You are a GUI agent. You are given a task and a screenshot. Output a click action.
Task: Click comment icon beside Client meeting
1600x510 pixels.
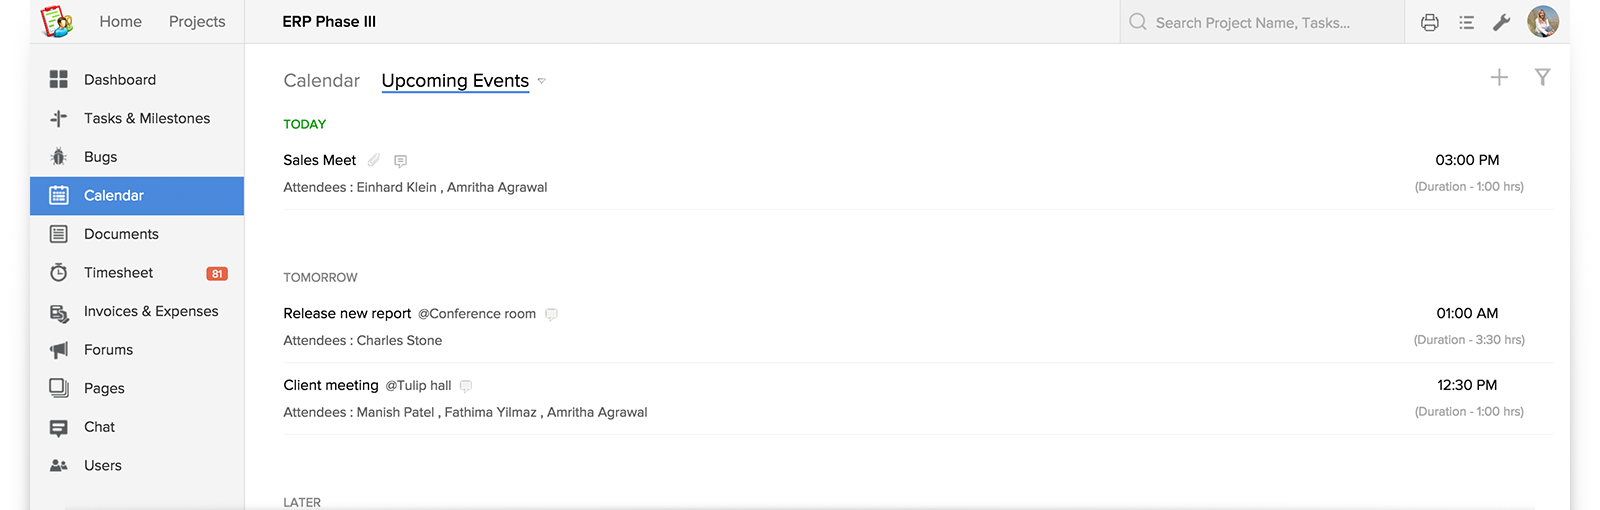tap(466, 386)
